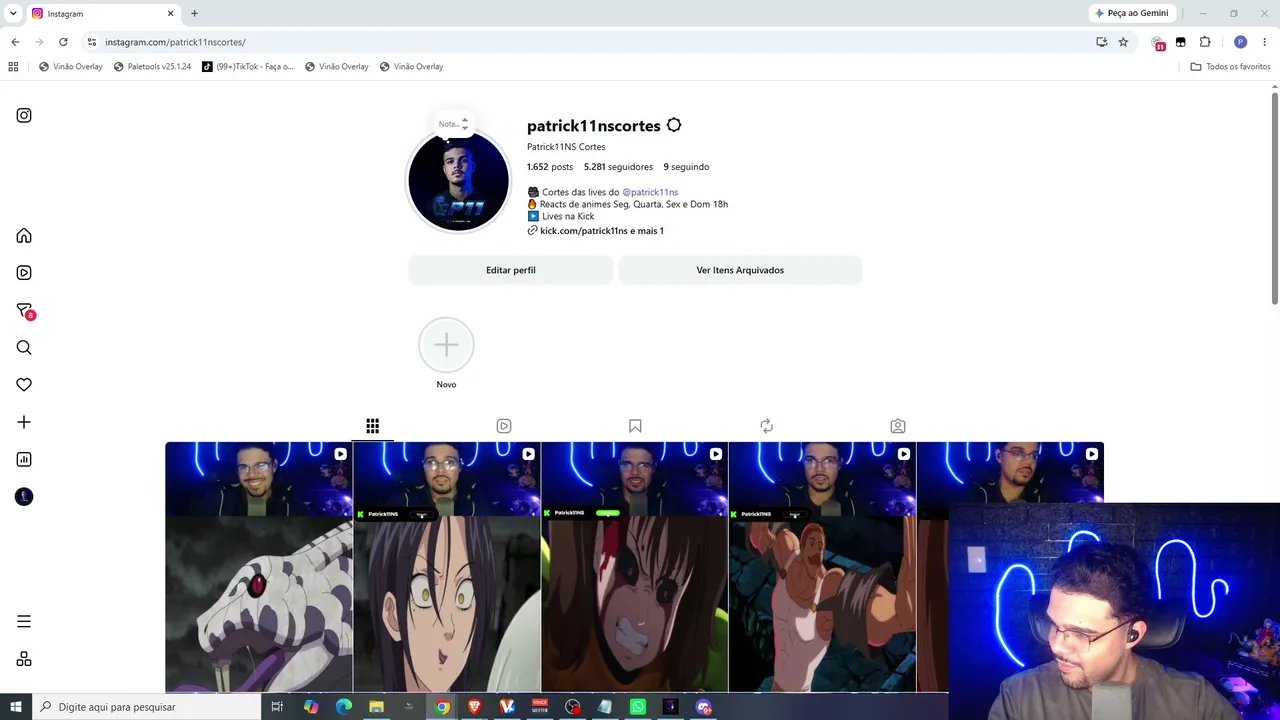Open Task View on the taskbar
1280x720 pixels.
pyautogui.click(x=277, y=707)
